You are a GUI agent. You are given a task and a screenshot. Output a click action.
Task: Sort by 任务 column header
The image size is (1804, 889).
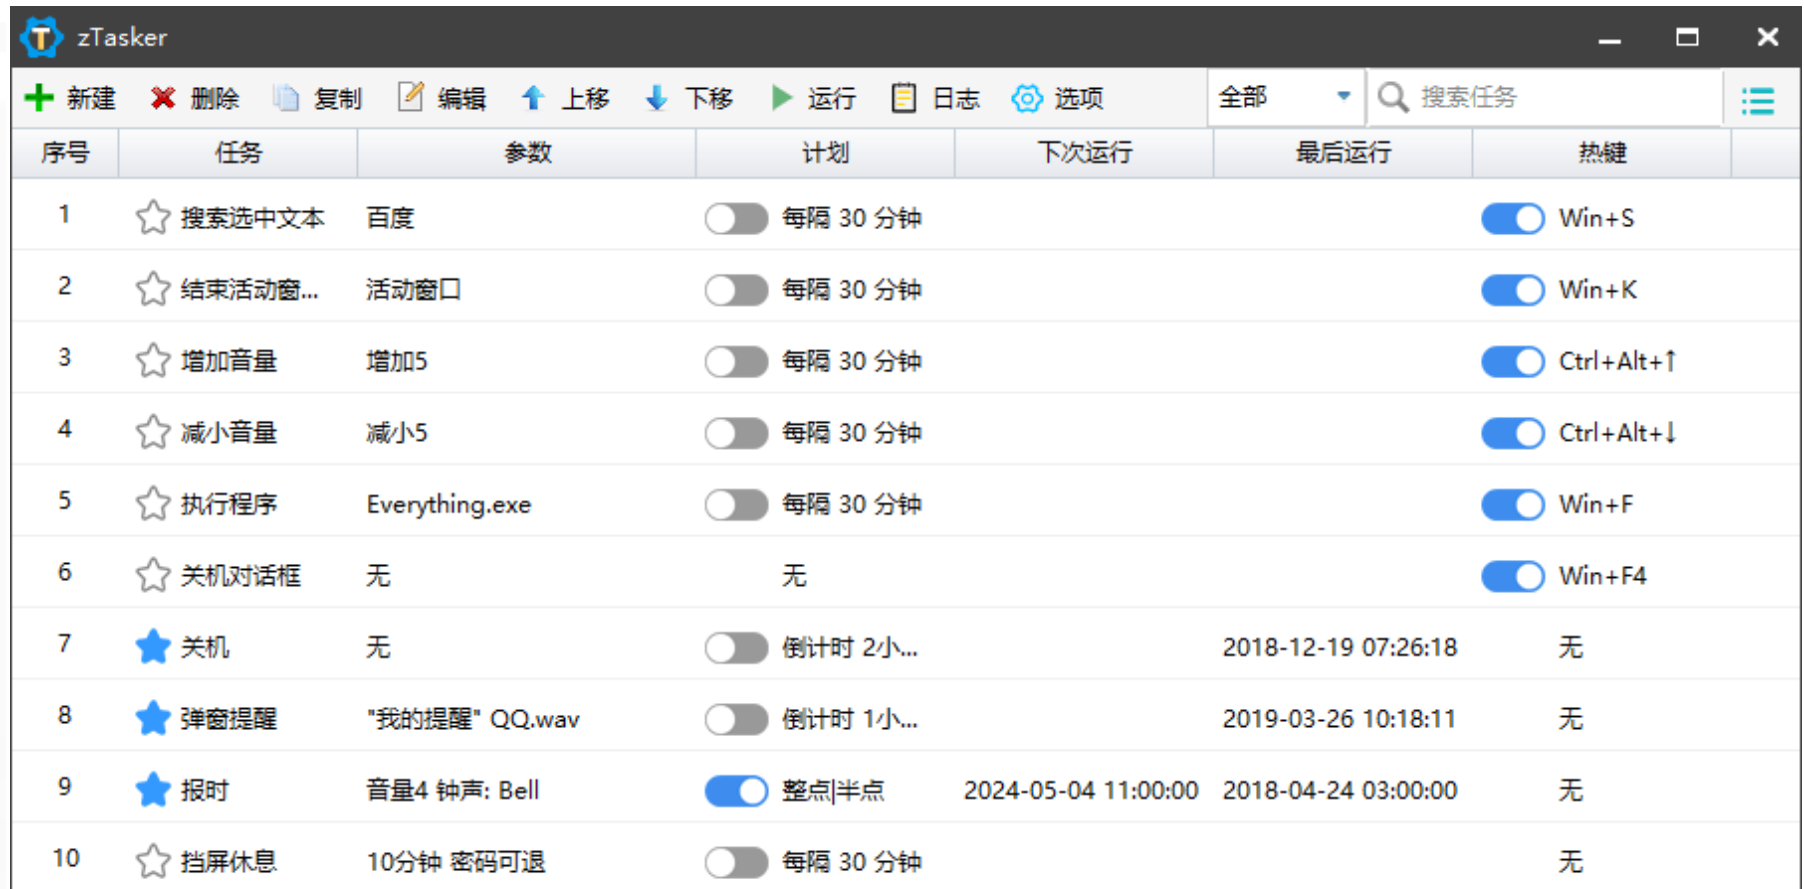[238, 153]
